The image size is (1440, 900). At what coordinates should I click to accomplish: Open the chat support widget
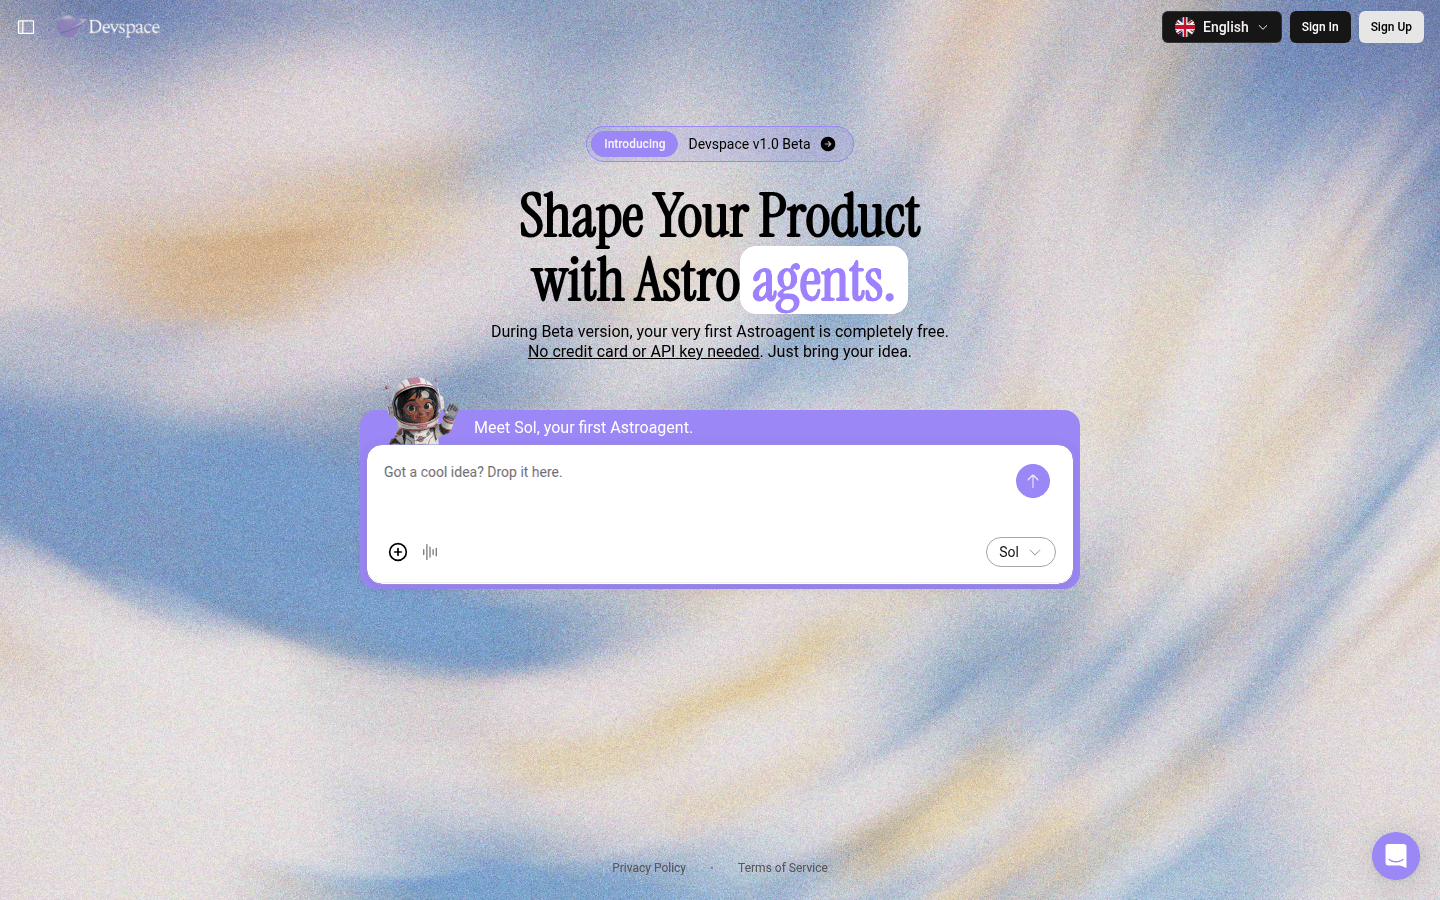click(1396, 856)
